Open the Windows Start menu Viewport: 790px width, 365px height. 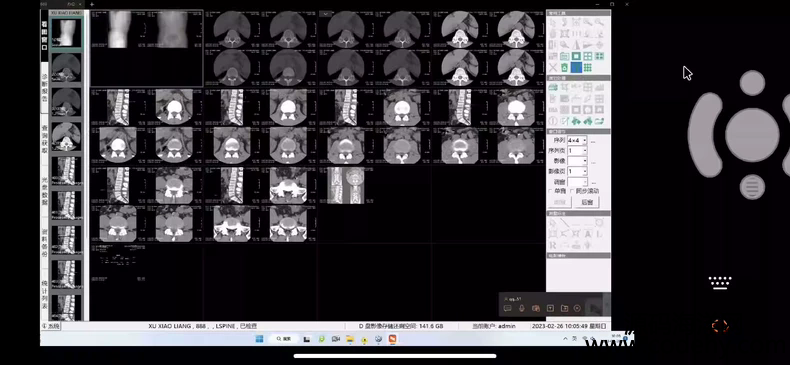(260, 339)
